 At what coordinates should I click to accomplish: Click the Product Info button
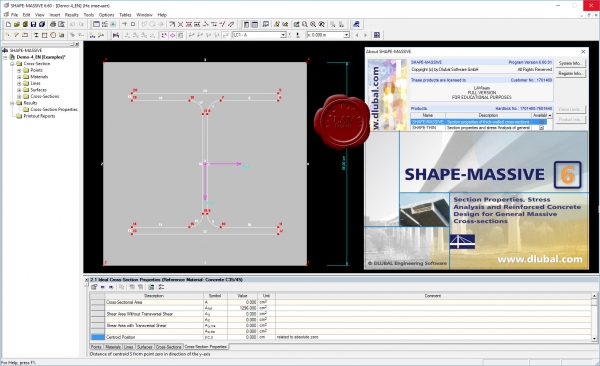(x=570, y=119)
